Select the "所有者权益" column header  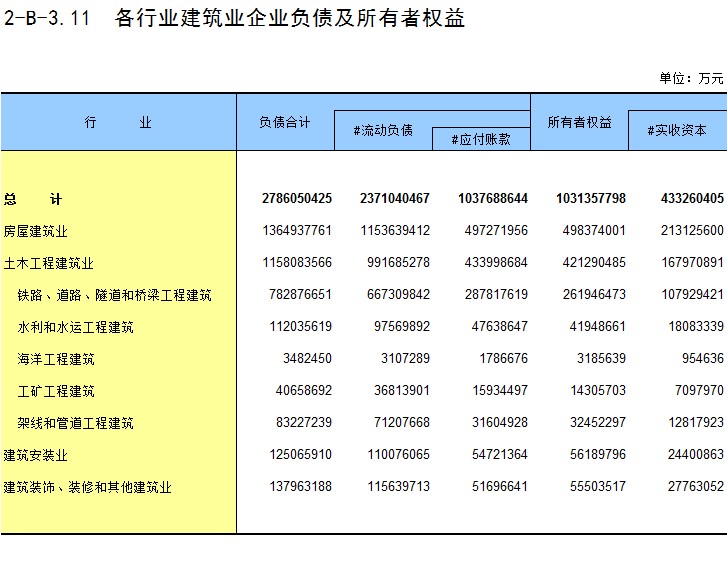(x=579, y=123)
